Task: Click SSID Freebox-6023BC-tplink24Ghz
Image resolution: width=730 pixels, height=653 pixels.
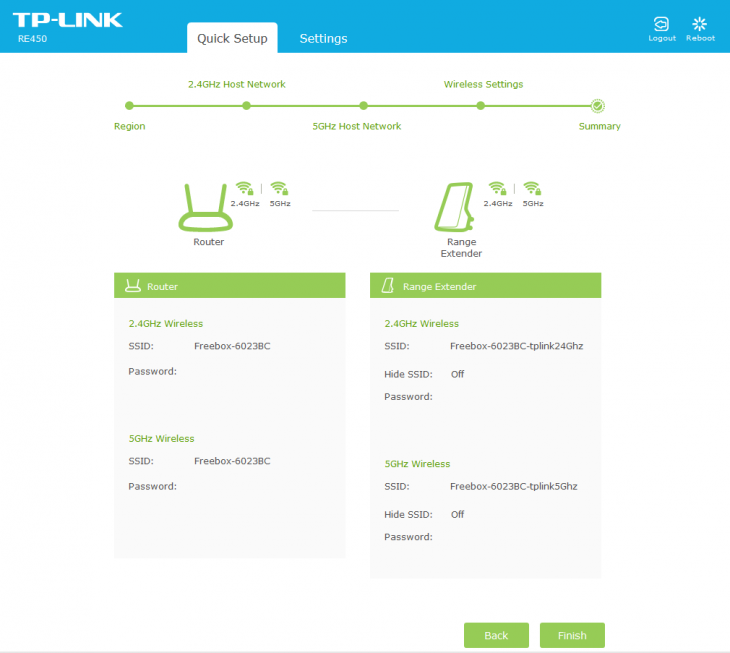Action: click(x=516, y=346)
